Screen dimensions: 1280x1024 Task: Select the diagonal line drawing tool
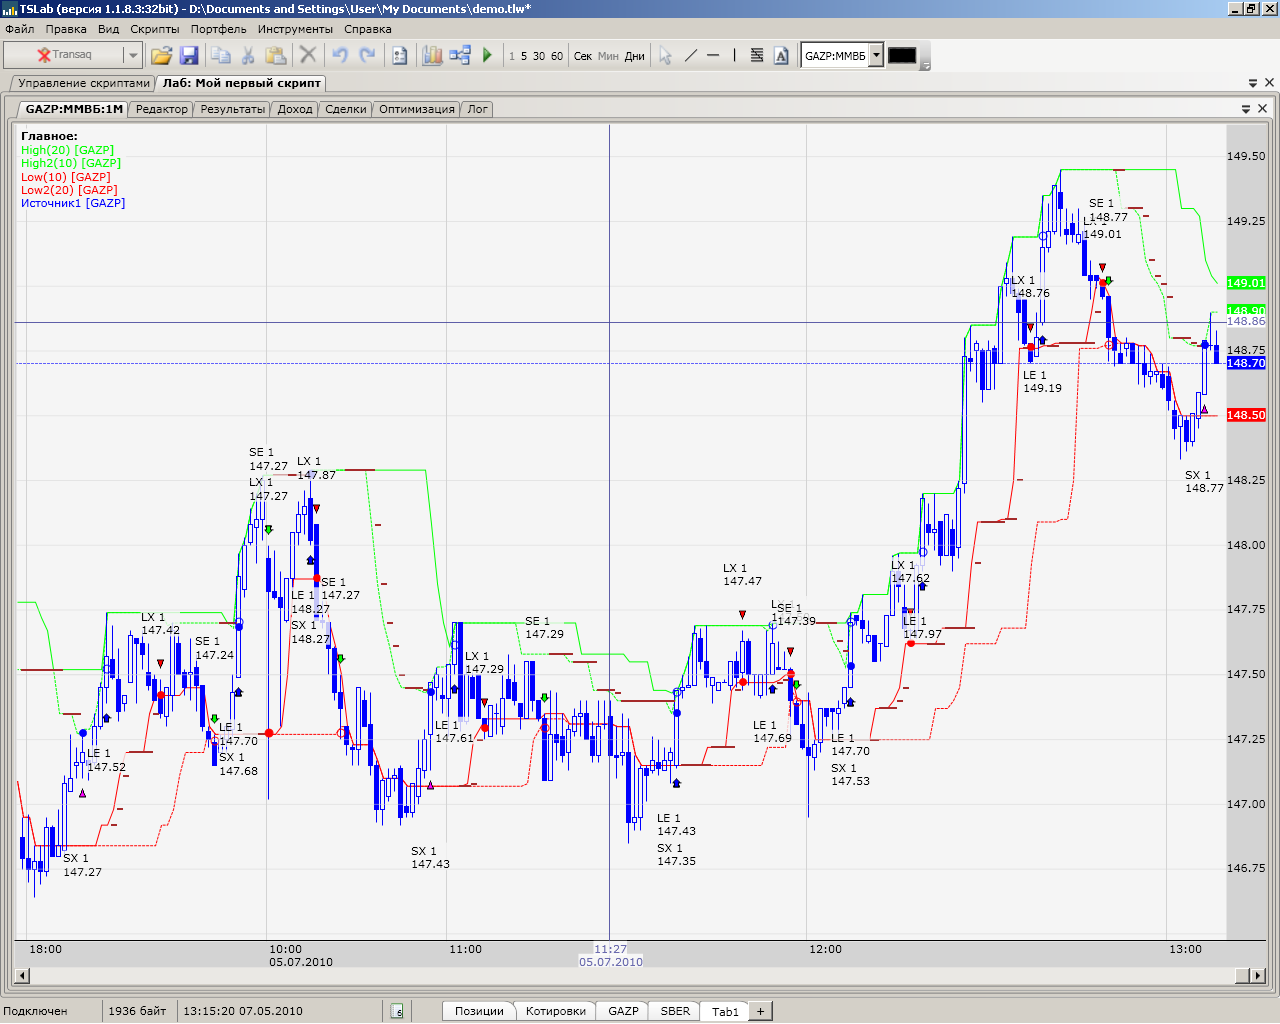coord(690,55)
